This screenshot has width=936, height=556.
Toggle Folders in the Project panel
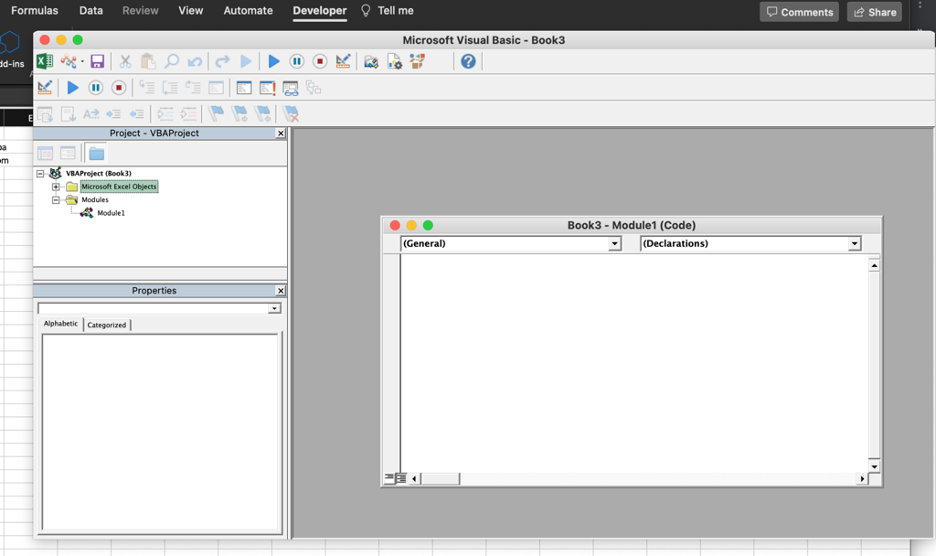click(x=96, y=153)
